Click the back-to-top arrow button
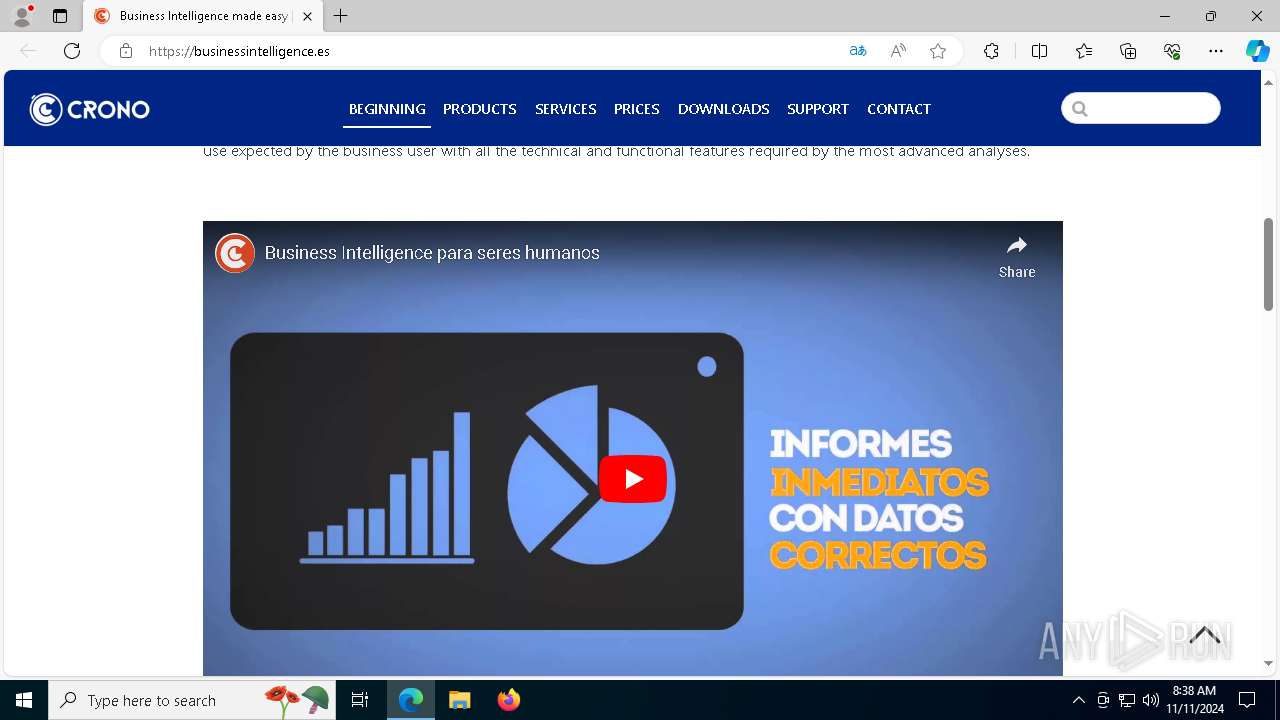Image resolution: width=1280 pixels, height=720 pixels. point(1205,636)
